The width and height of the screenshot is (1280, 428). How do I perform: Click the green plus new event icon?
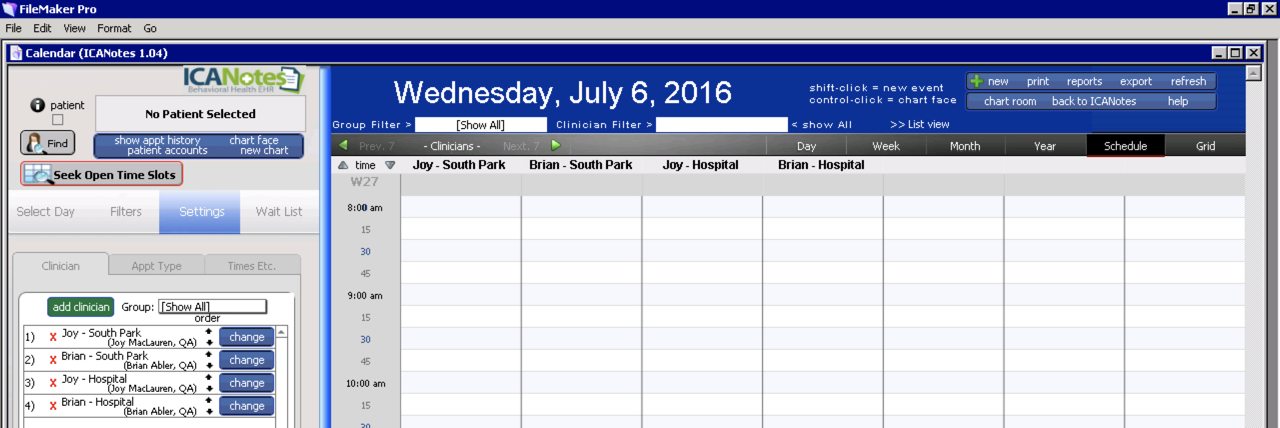tap(977, 82)
